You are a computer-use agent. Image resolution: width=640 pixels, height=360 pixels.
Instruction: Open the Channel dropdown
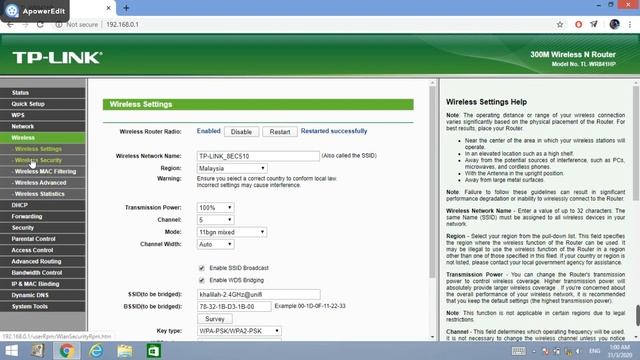(x=215, y=220)
